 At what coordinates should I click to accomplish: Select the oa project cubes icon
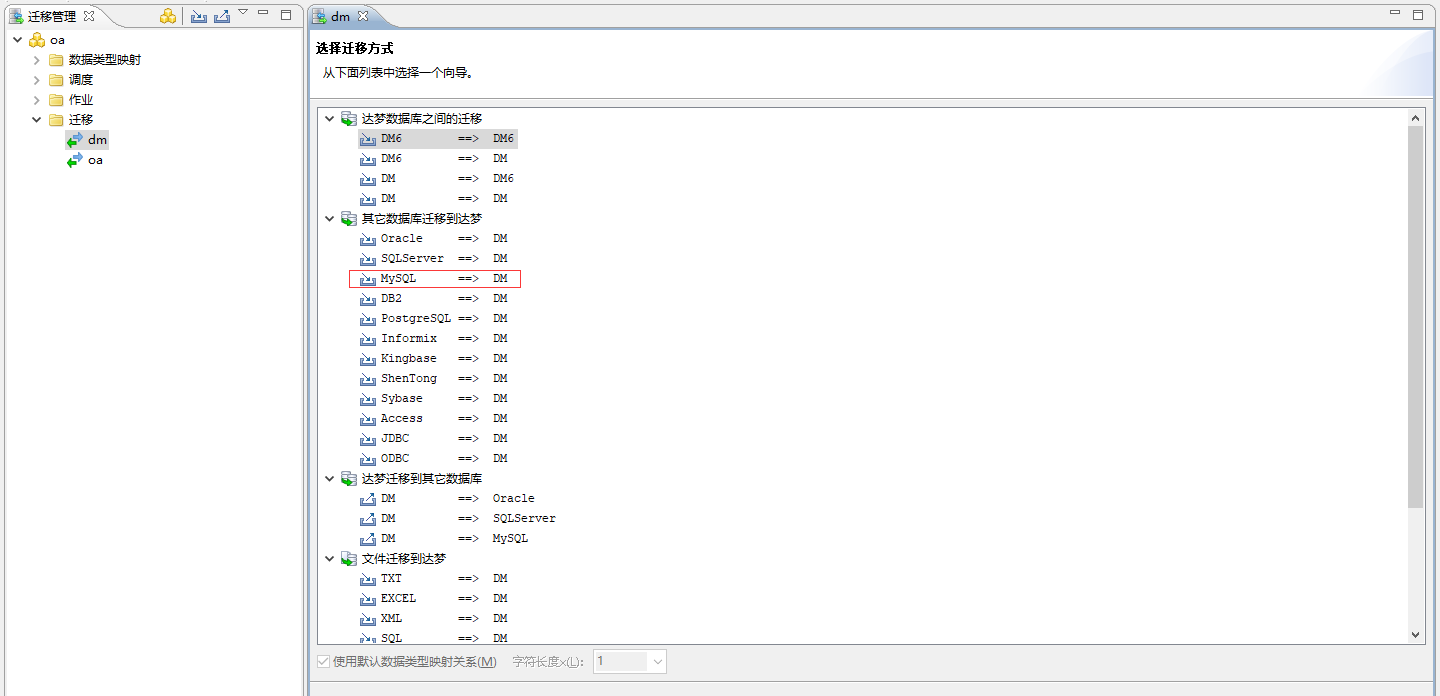click(37, 40)
